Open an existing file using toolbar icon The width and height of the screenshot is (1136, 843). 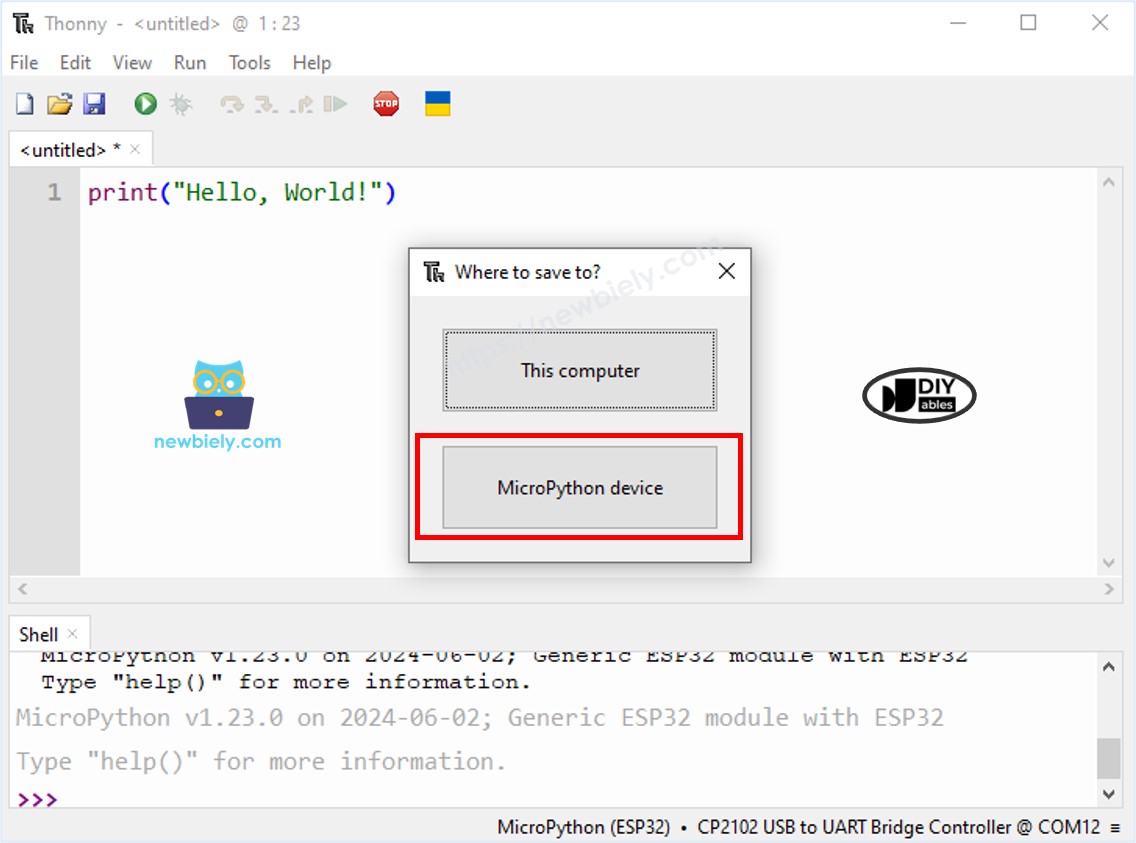coord(58,104)
